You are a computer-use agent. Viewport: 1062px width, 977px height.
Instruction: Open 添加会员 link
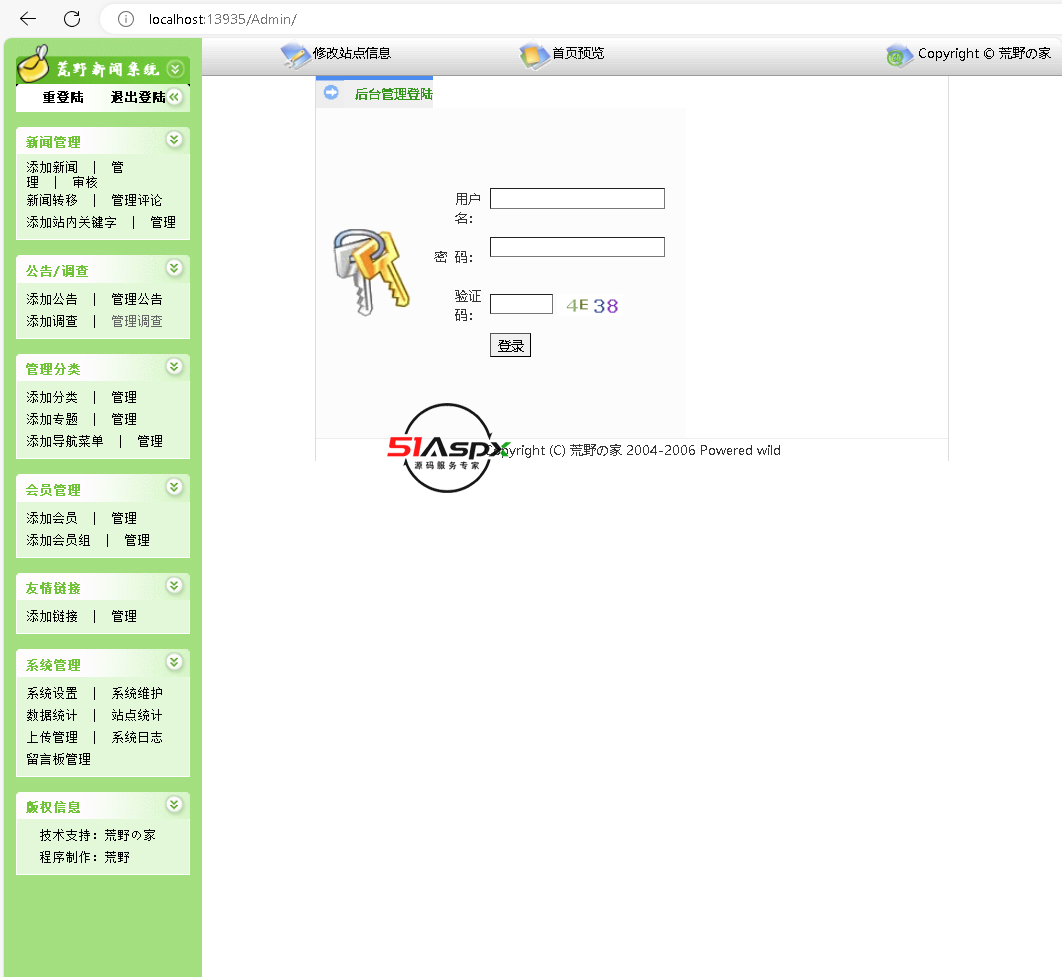pyautogui.click(x=52, y=519)
